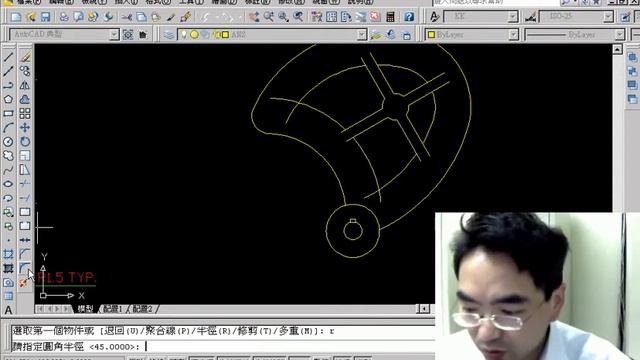The image size is (640, 360).
Task: Expand the ISO-25 dimension style dropdown
Action: point(608,17)
